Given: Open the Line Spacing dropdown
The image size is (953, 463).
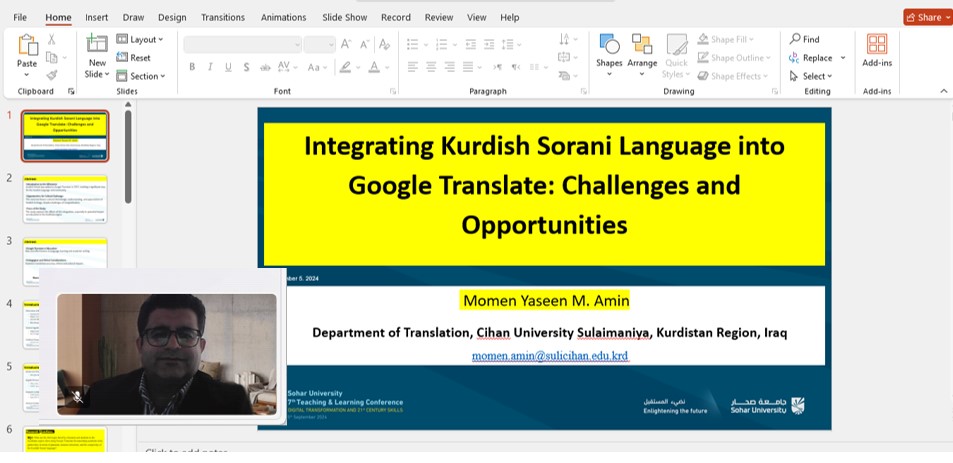Looking at the screenshot, I should coord(511,44).
